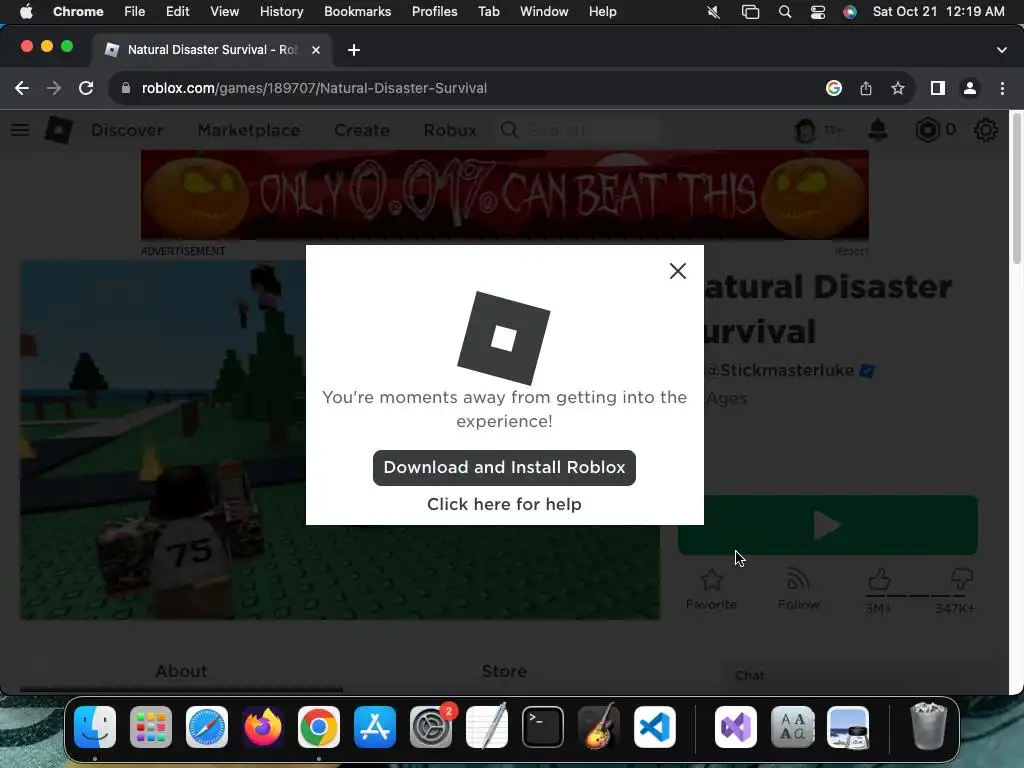The height and width of the screenshot is (768, 1024).
Task: Go to the Create page
Action: 362,130
